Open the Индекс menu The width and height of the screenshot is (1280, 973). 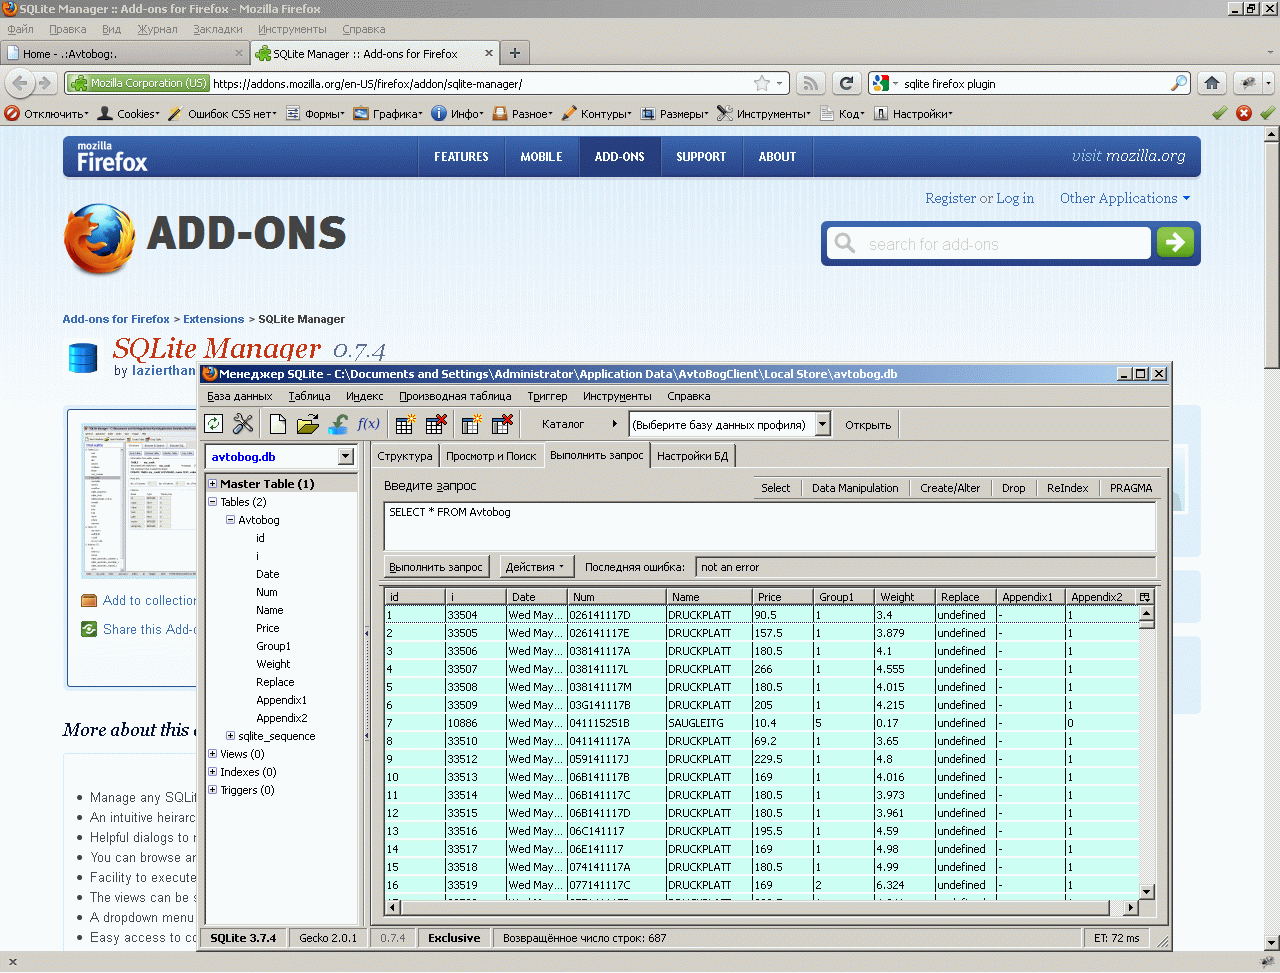click(365, 396)
